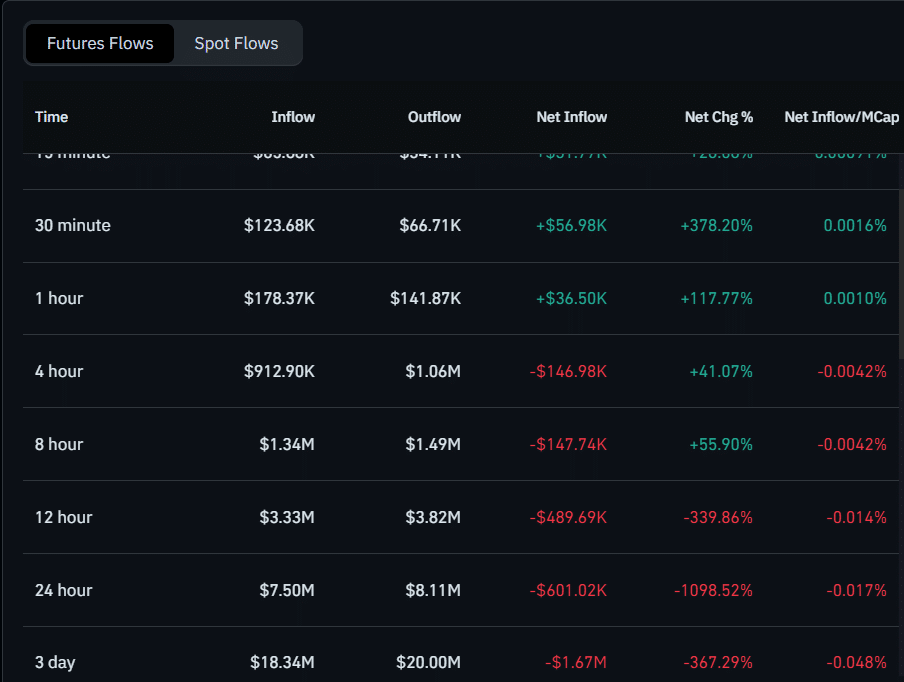Click the $18.34M inflow value
Screen dimensions: 904x682
tap(282, 662)
